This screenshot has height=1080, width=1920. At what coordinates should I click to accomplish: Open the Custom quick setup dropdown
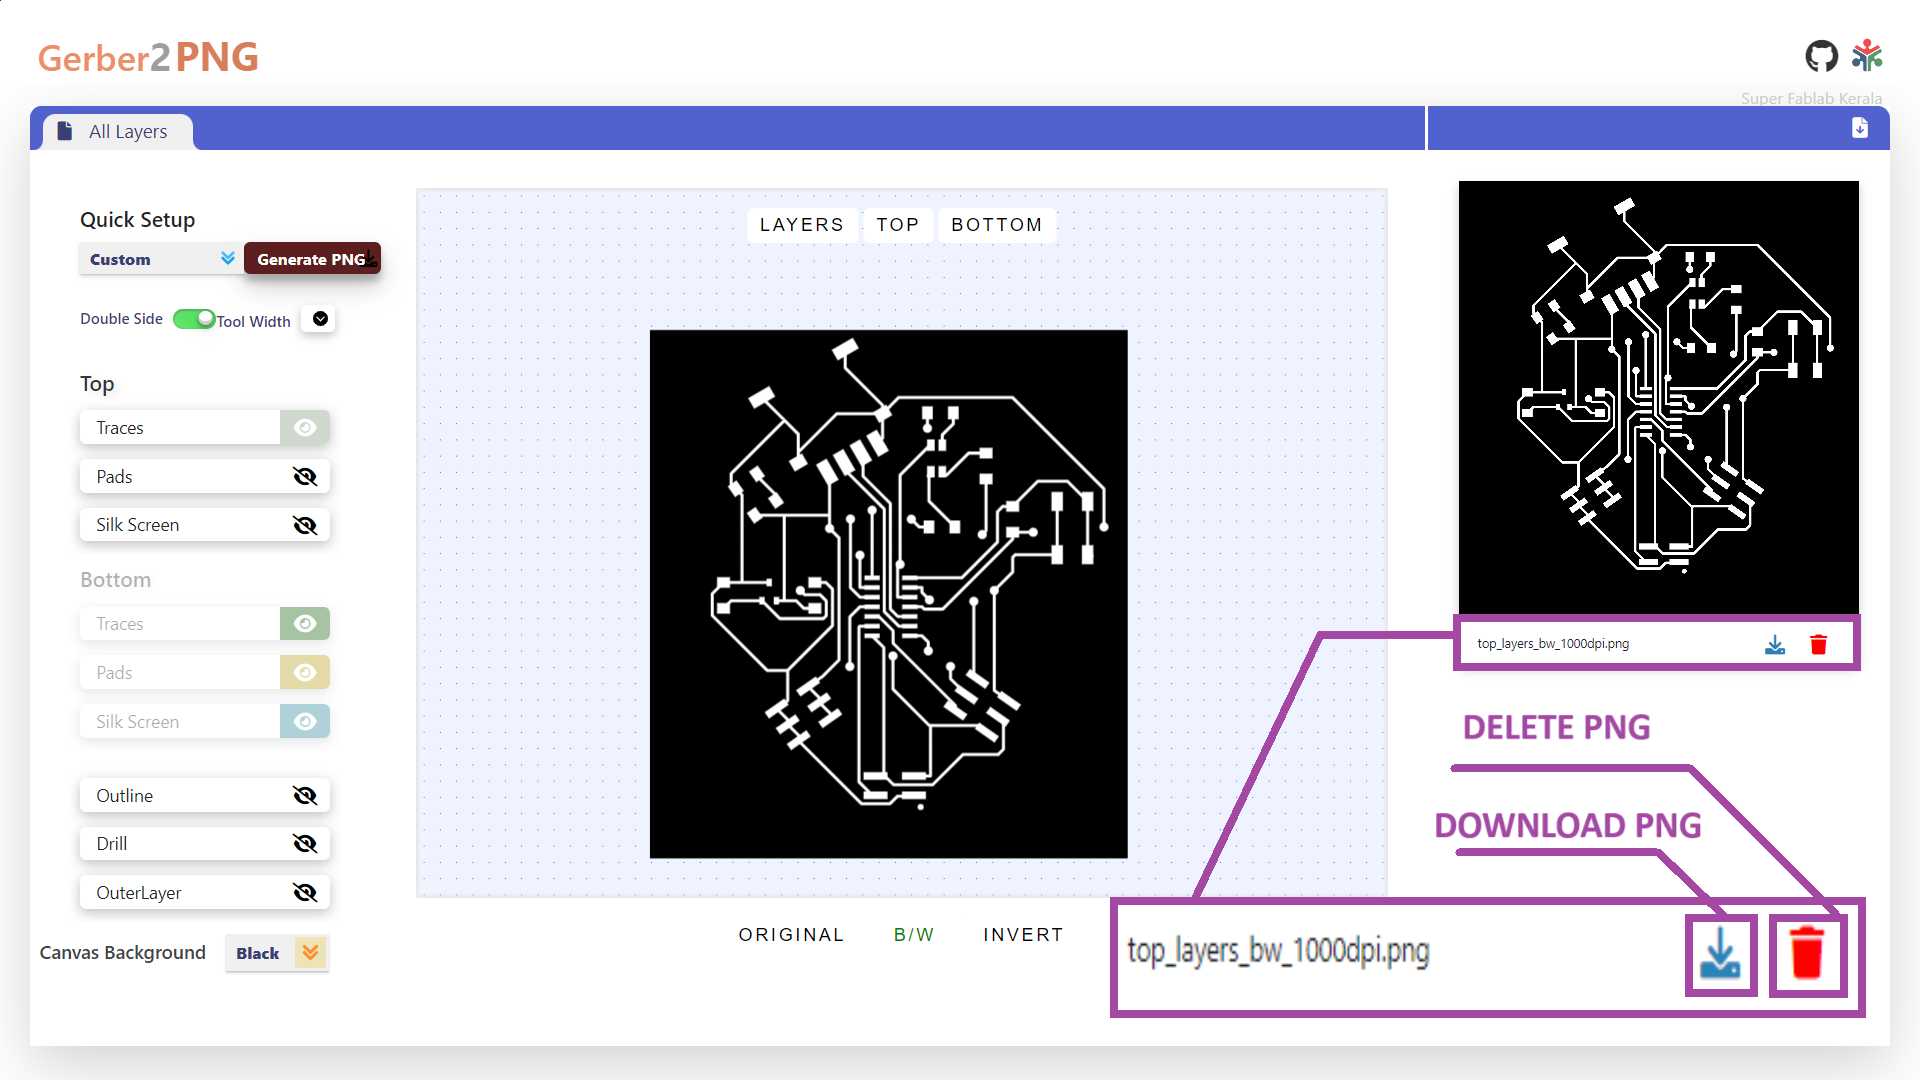pos(160,259)
